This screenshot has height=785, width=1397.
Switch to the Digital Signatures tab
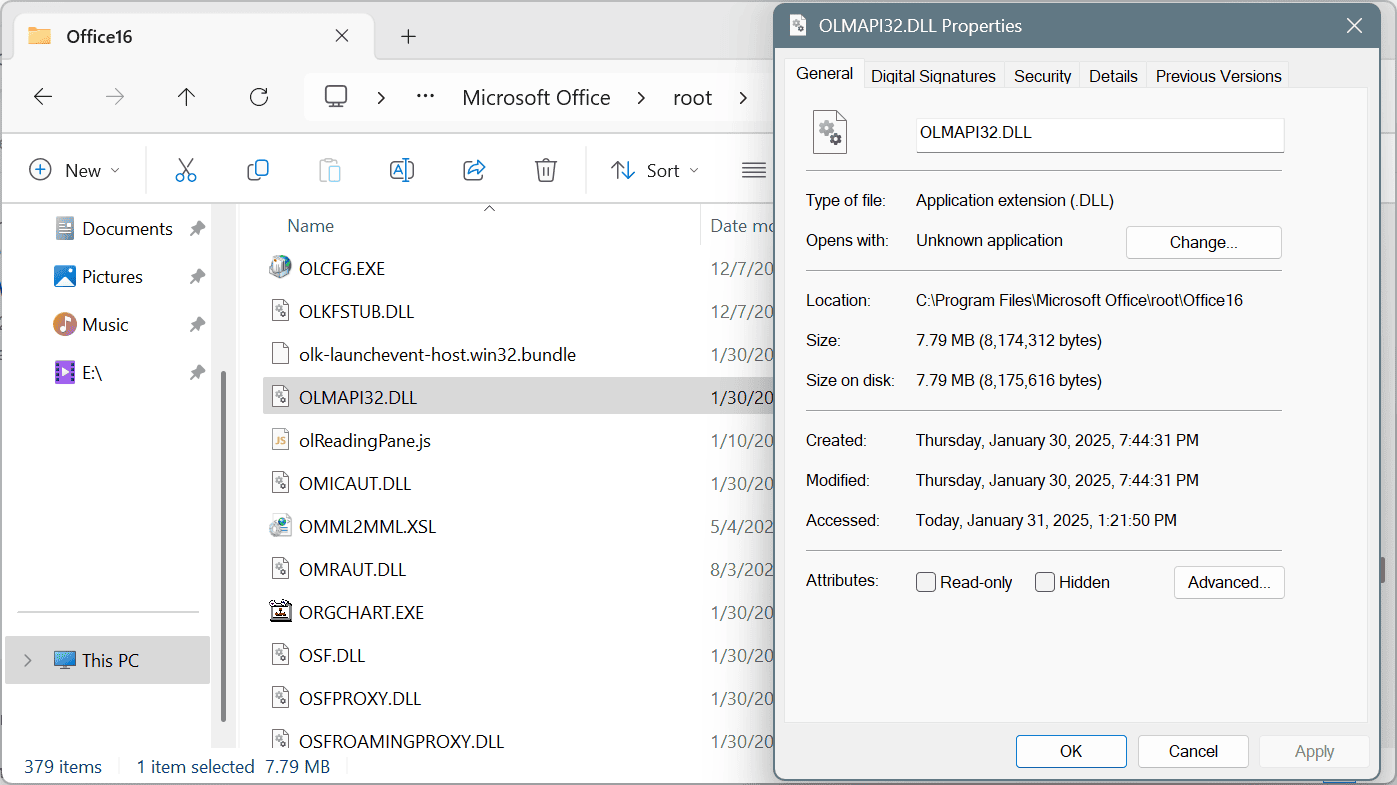point(933,76)
